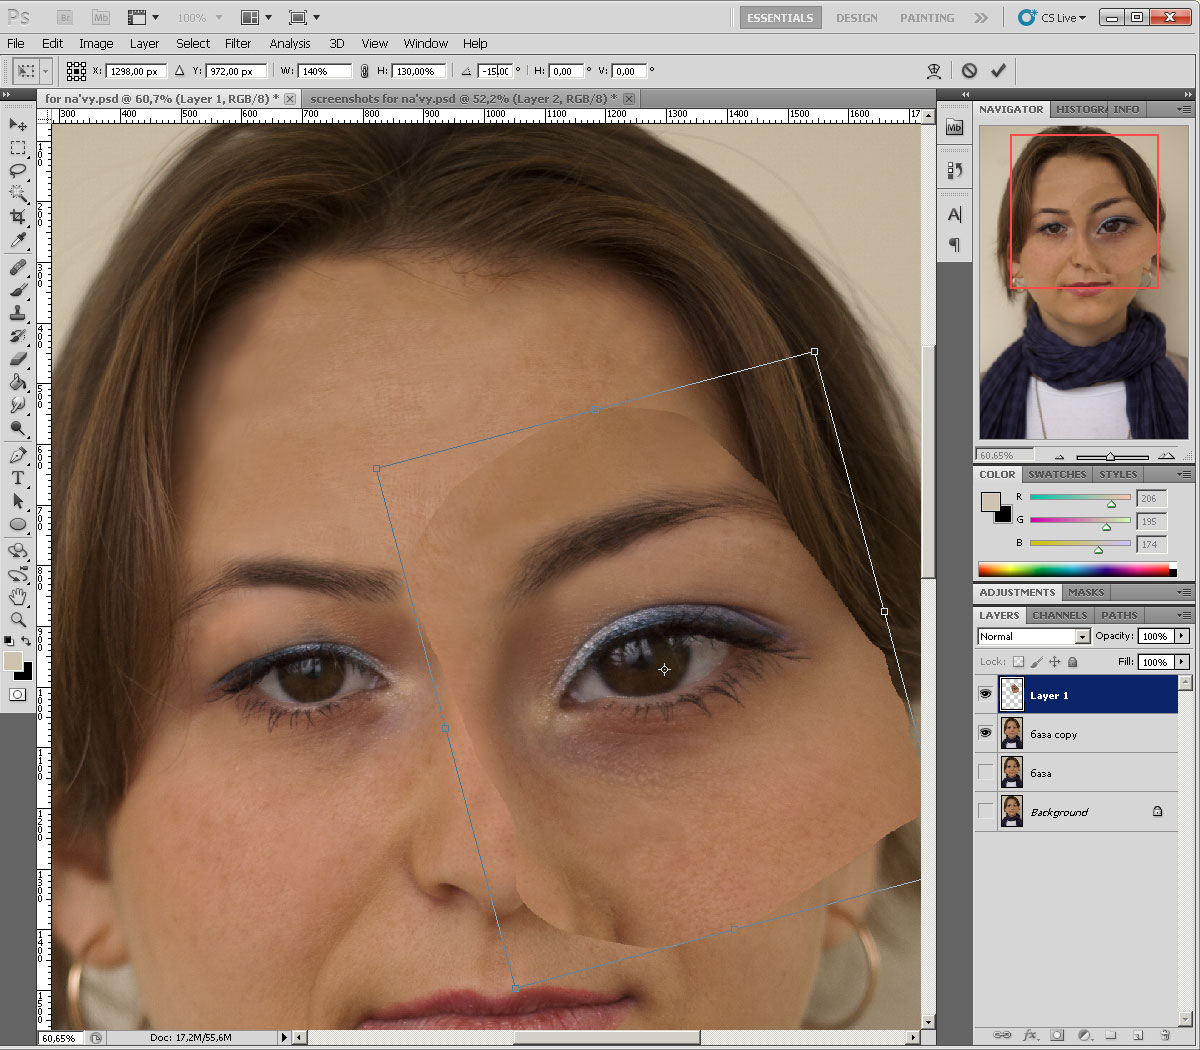The image size is (1200, 1050).
Task: Select the Lasso tool
Action: coord(18,170)
